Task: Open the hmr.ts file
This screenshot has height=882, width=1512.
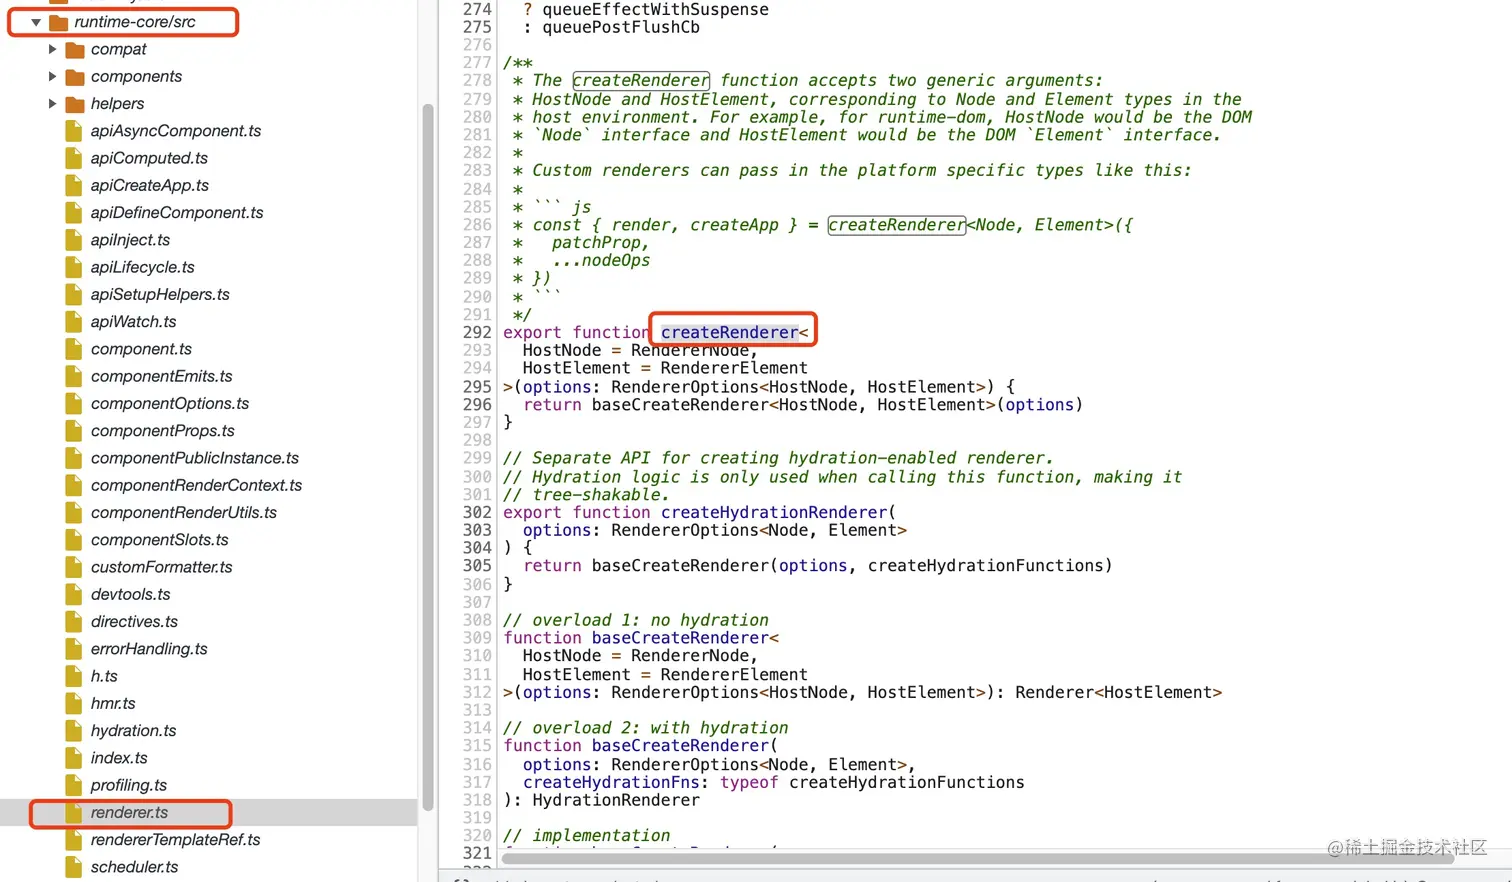Action: pyautogui.click(x=113, y=703)
